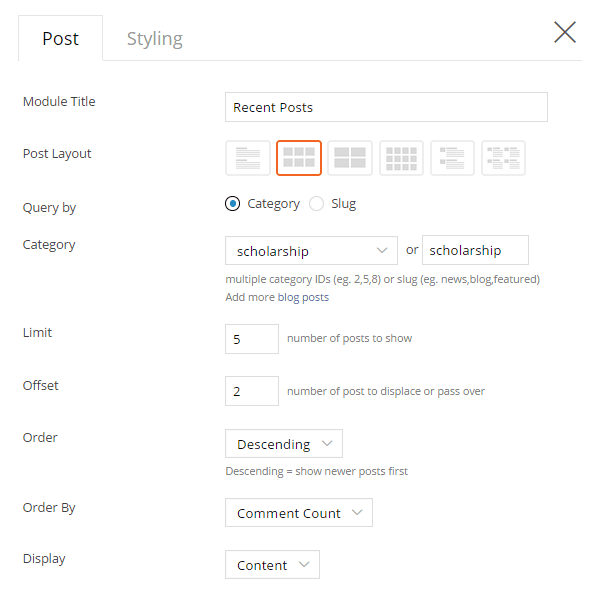Screen dimensions: 600x596
Task: Expand the Comment Count order-by dropdown
Action: 298,513
